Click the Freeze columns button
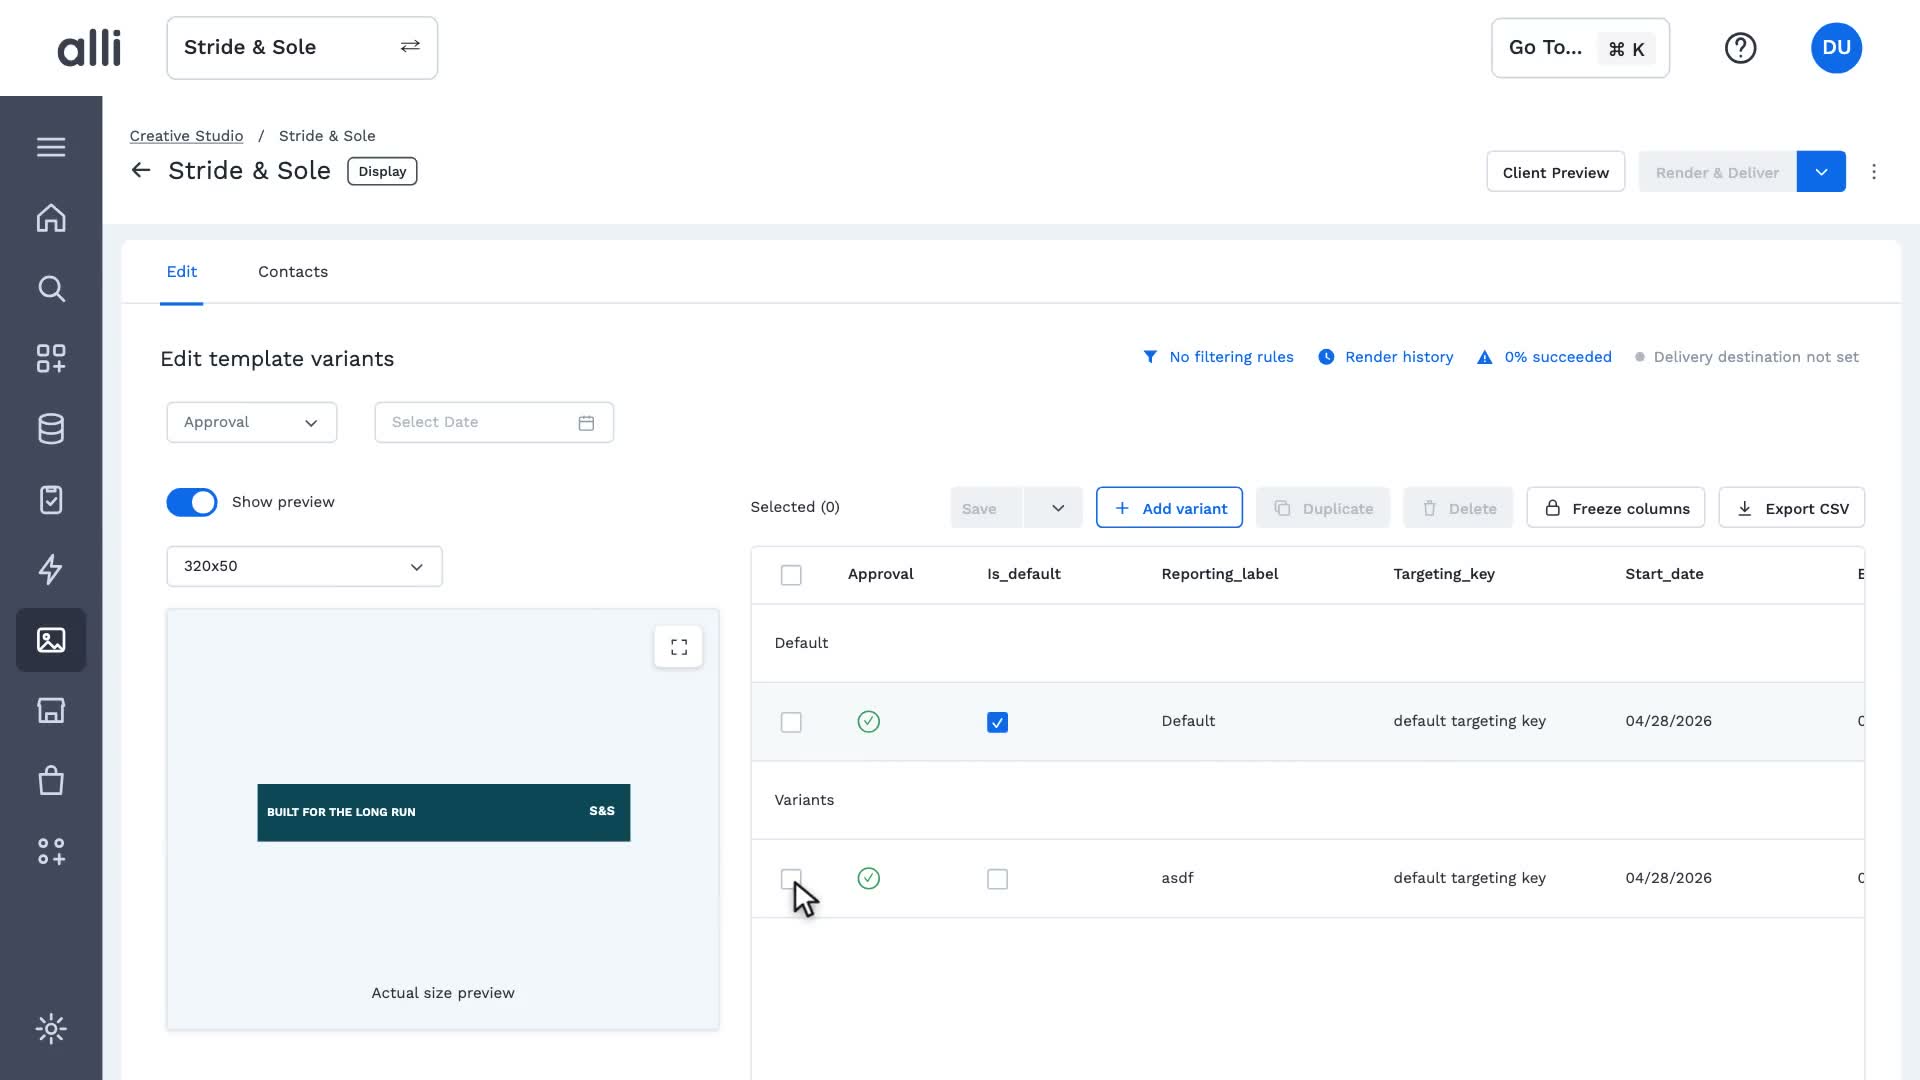Image resolution: width=1920 pixels, height=1080 pixels. (x=1616, y=508)
